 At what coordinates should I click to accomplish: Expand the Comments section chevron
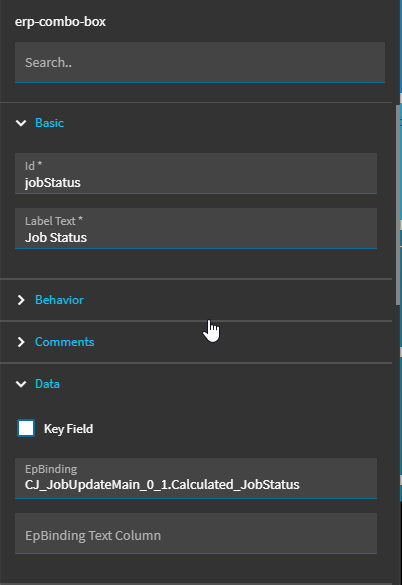[21, 342]
